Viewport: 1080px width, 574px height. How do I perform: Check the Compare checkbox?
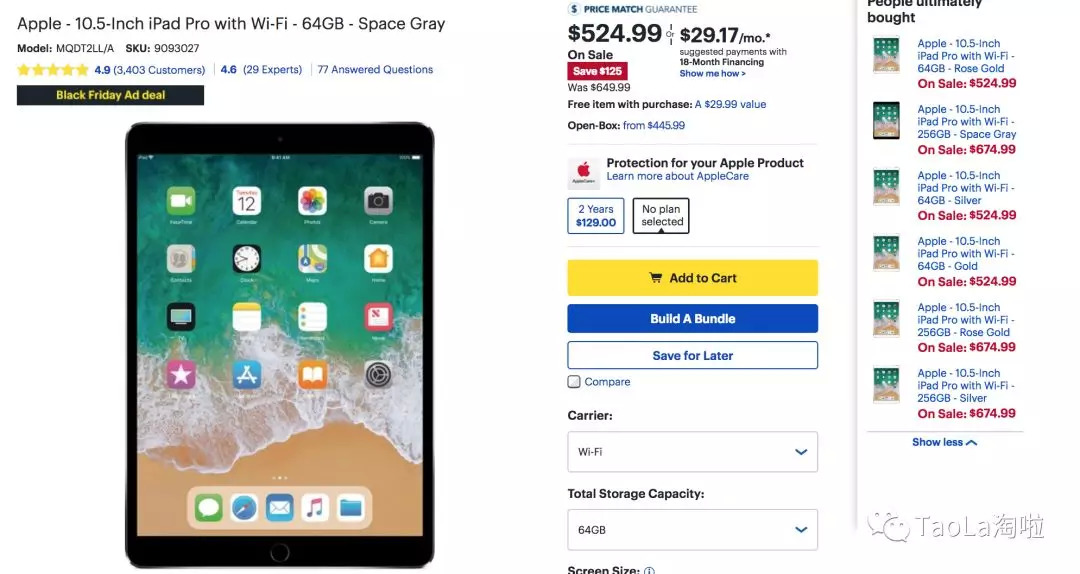(x=574, y=382)
